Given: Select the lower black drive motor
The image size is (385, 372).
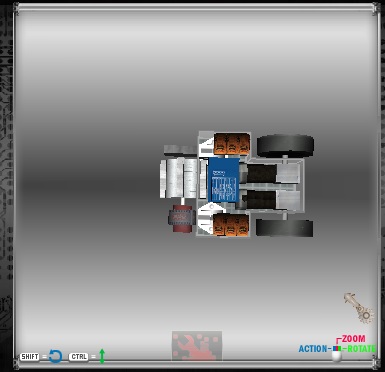Looking at the screenshot, I should coord(261,199).
